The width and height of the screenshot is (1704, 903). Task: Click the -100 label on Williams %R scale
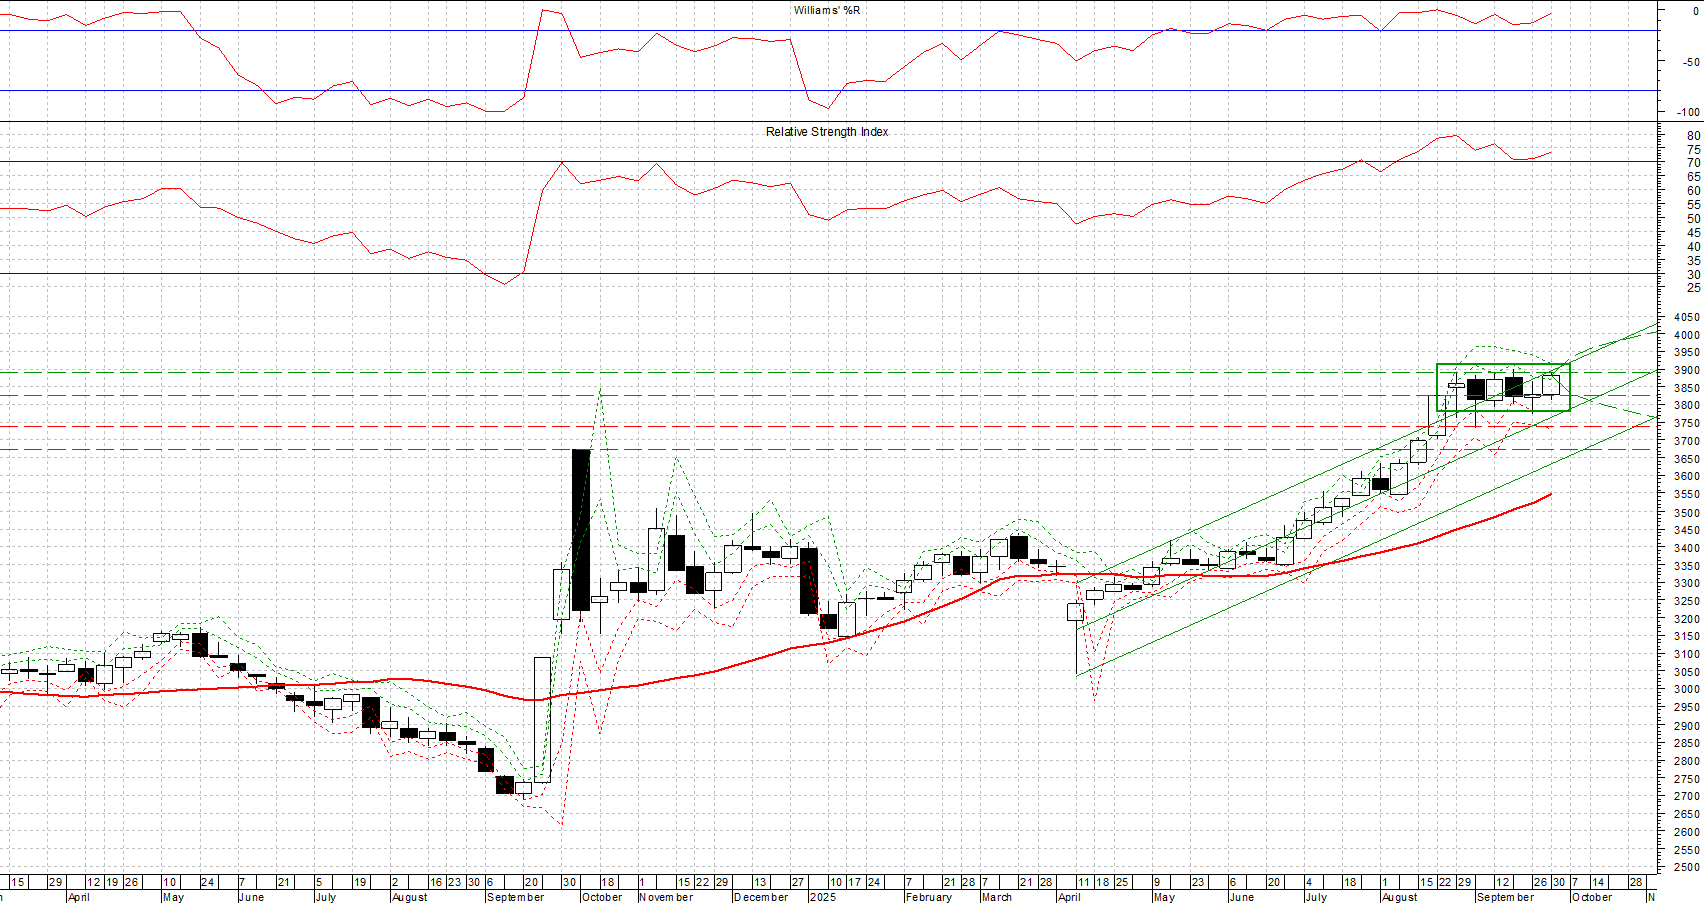pyautogui.click(x=1687, y=112)
